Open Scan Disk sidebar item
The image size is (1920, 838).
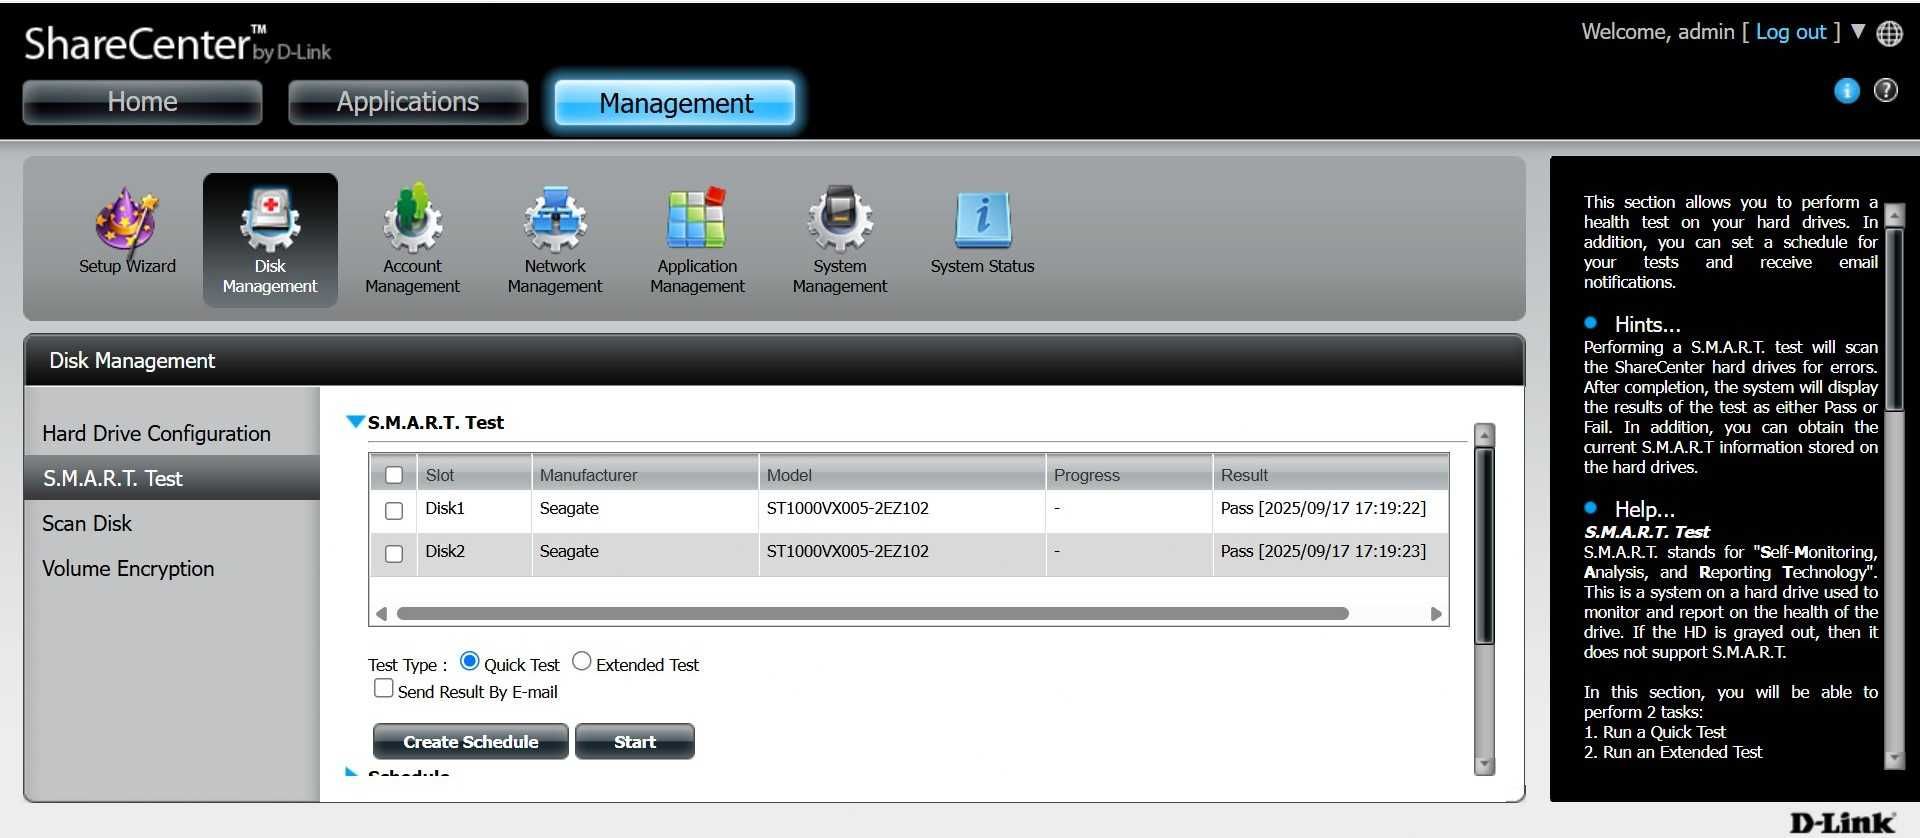tap(87, 523)
